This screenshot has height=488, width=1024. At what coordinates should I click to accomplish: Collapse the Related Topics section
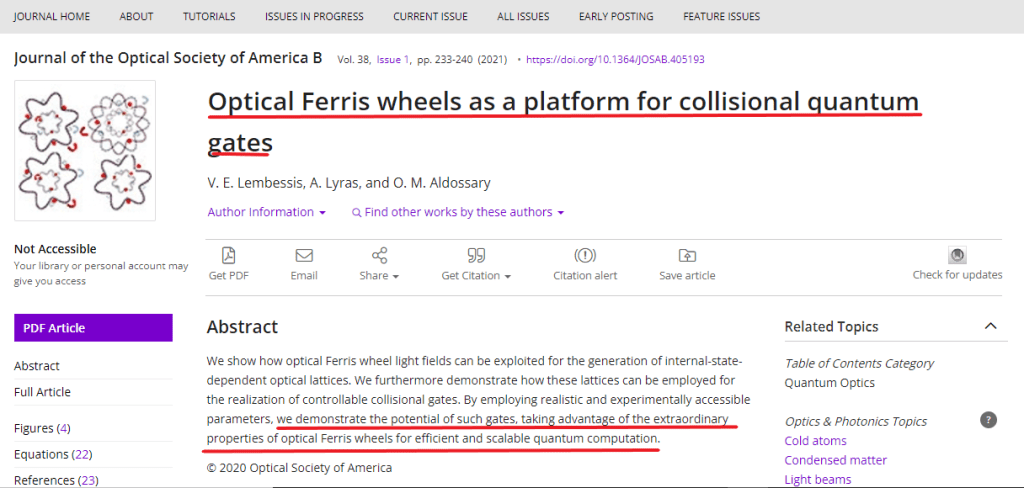[990, 326]
